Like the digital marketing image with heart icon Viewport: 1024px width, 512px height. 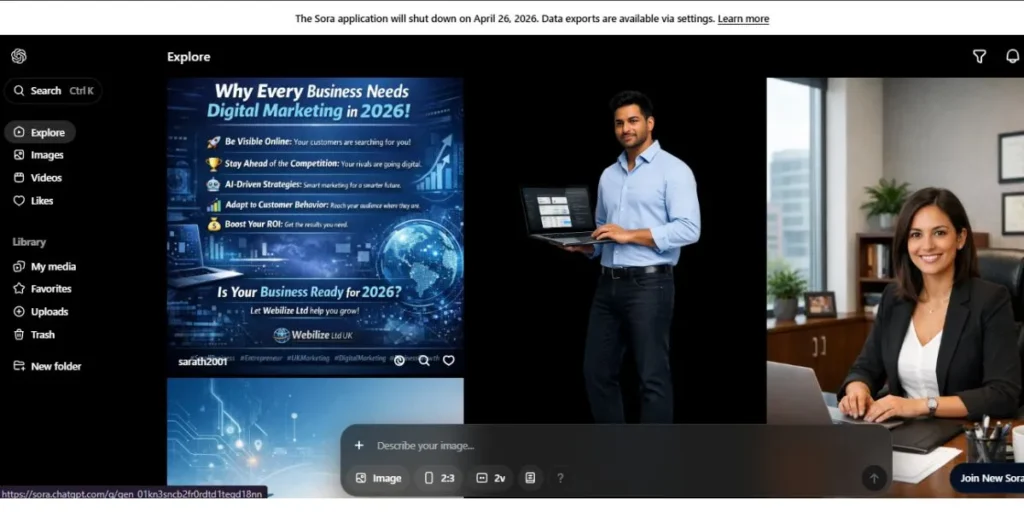(x=449, y=360)
